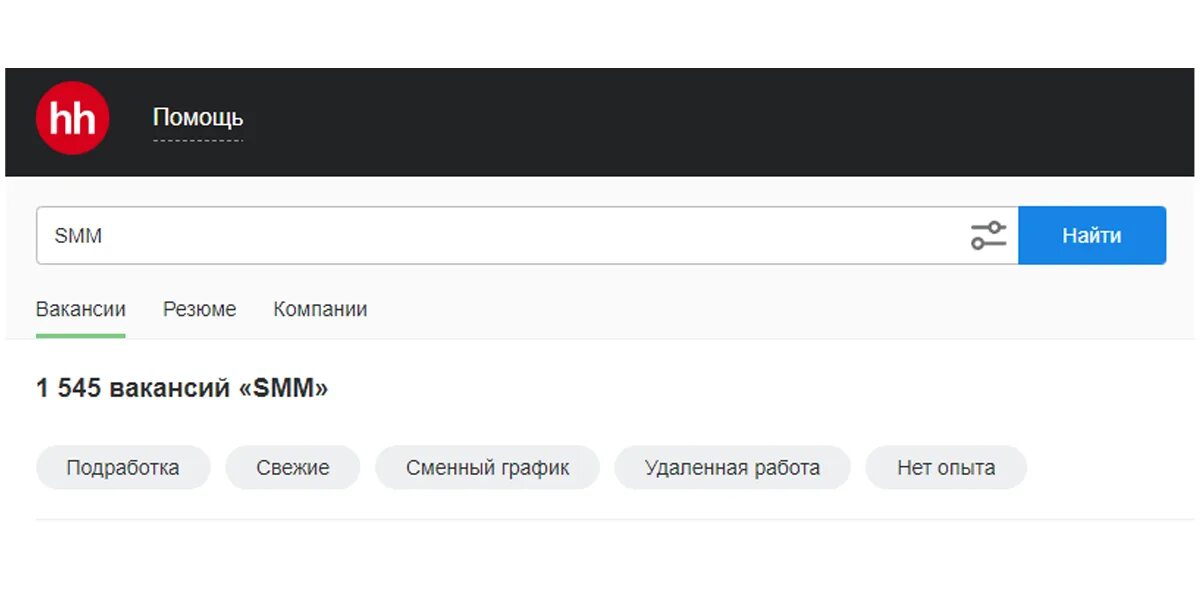Image resolution: width=1200 pixels, height=600 pixels.
Task: Click the Найти search button
Action: point(1092,236)
